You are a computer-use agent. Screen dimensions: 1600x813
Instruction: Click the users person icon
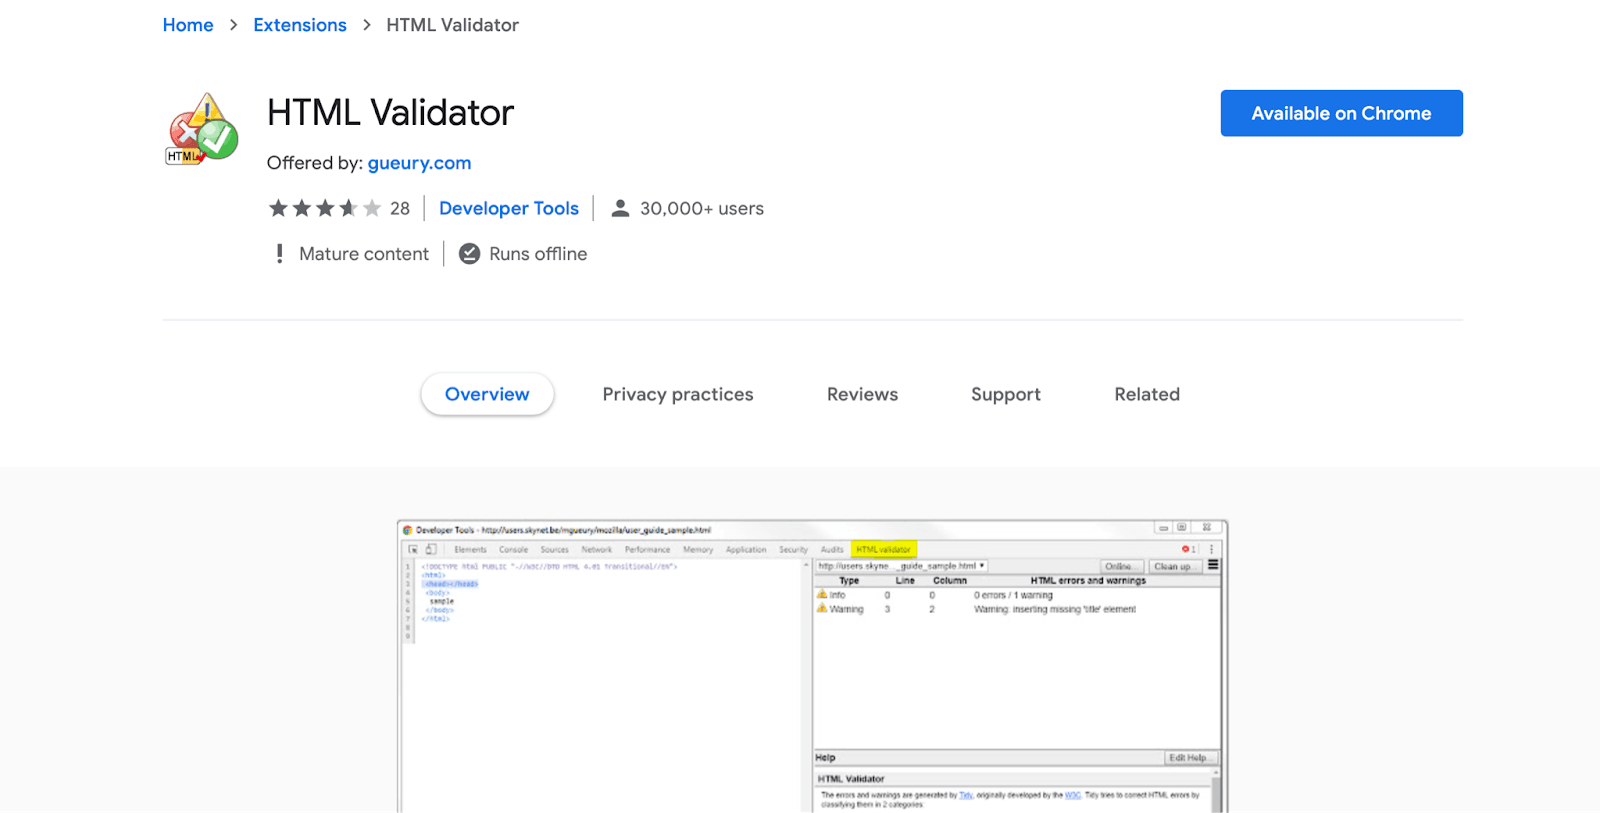point(620,208)
